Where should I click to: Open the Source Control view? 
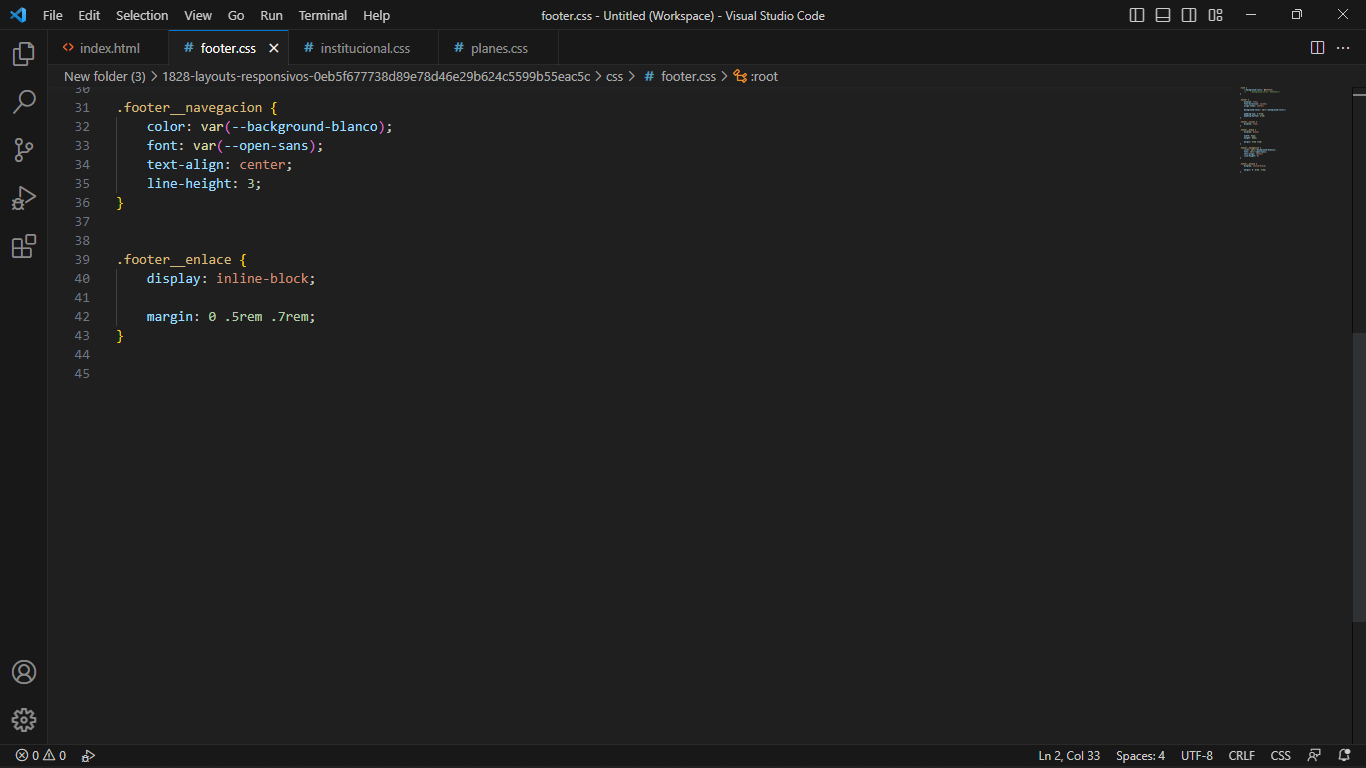tap(24, 150)
